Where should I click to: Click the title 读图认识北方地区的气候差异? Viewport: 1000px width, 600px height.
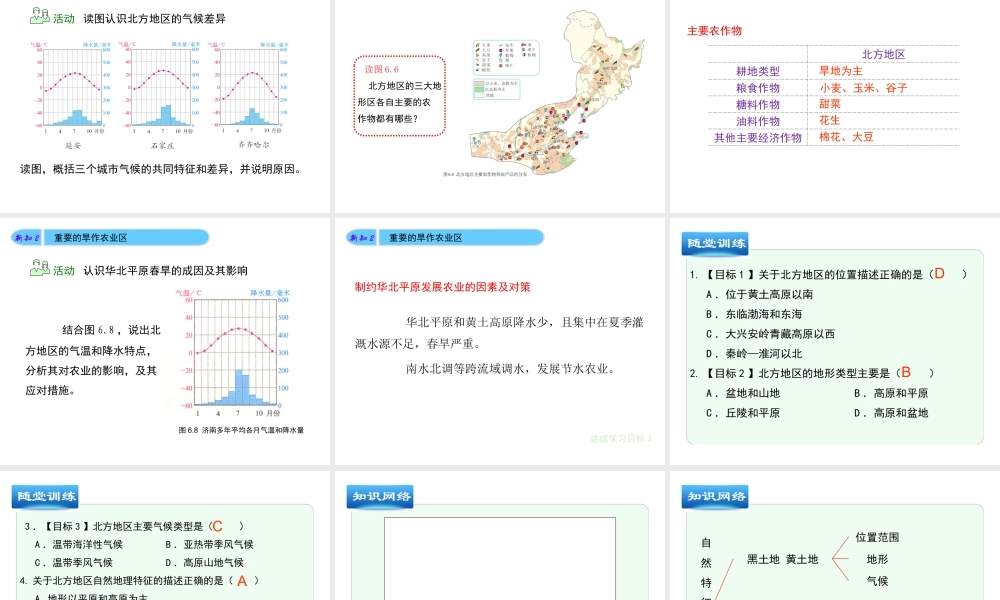click(154, 18)
